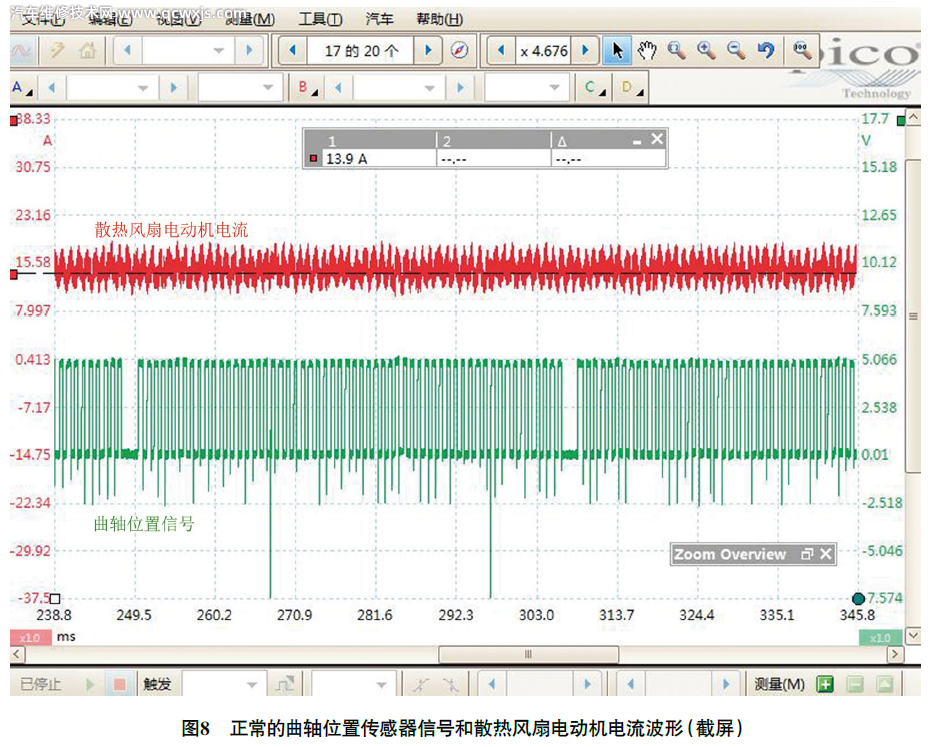Expand the trigger mode dropdown

tap(251, 684)
